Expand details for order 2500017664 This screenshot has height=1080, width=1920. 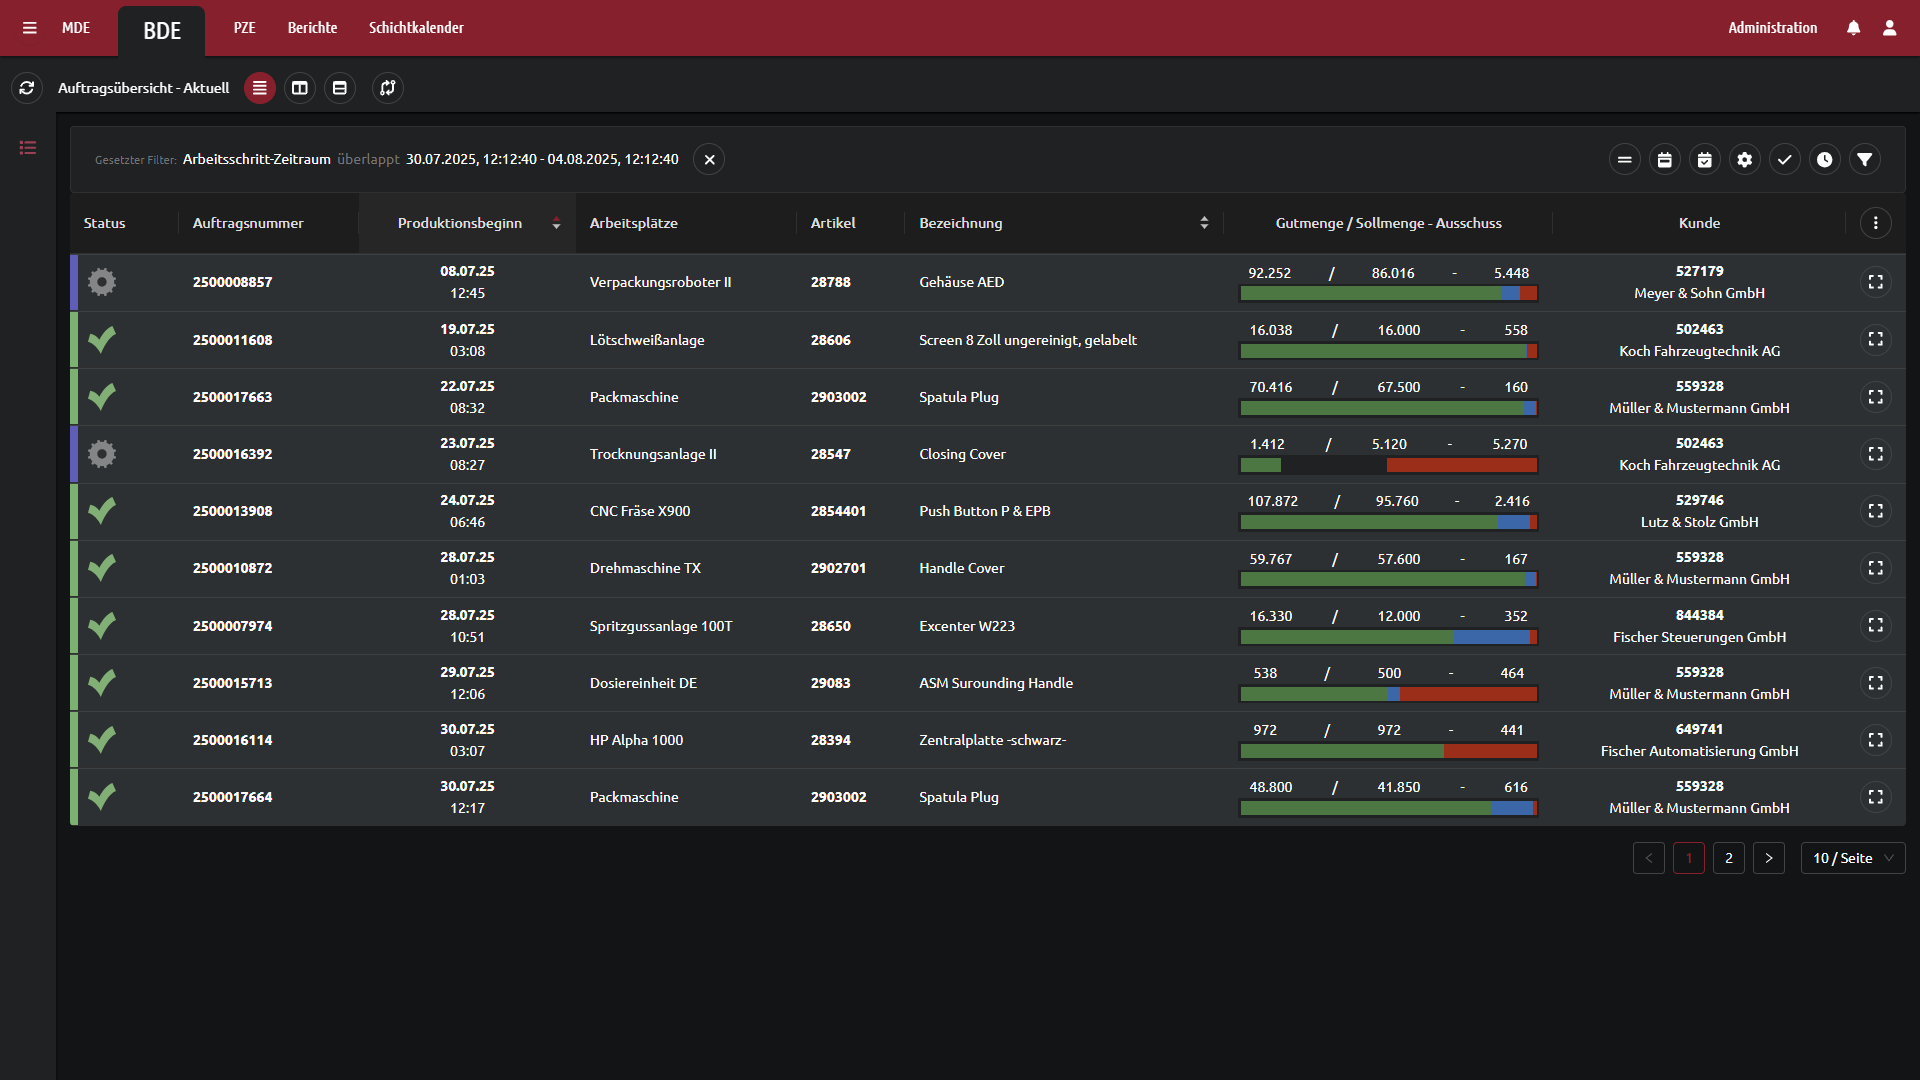tap(1876, 797)
